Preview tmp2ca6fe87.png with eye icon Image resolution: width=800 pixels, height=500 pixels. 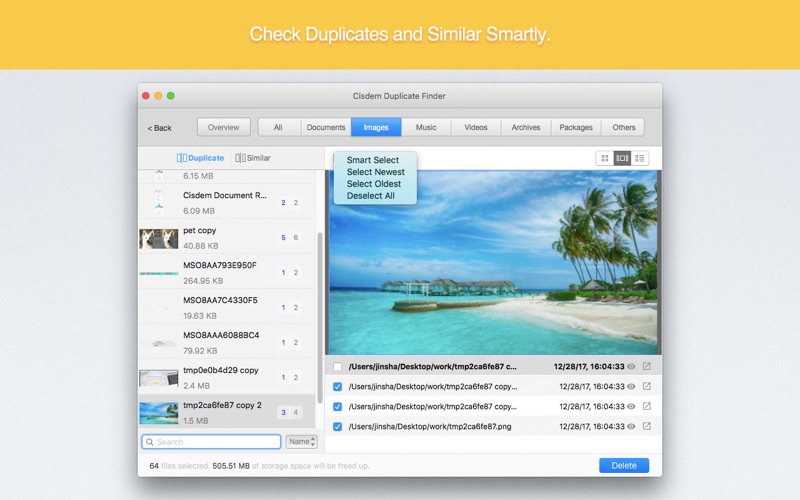tap(631, 426)
